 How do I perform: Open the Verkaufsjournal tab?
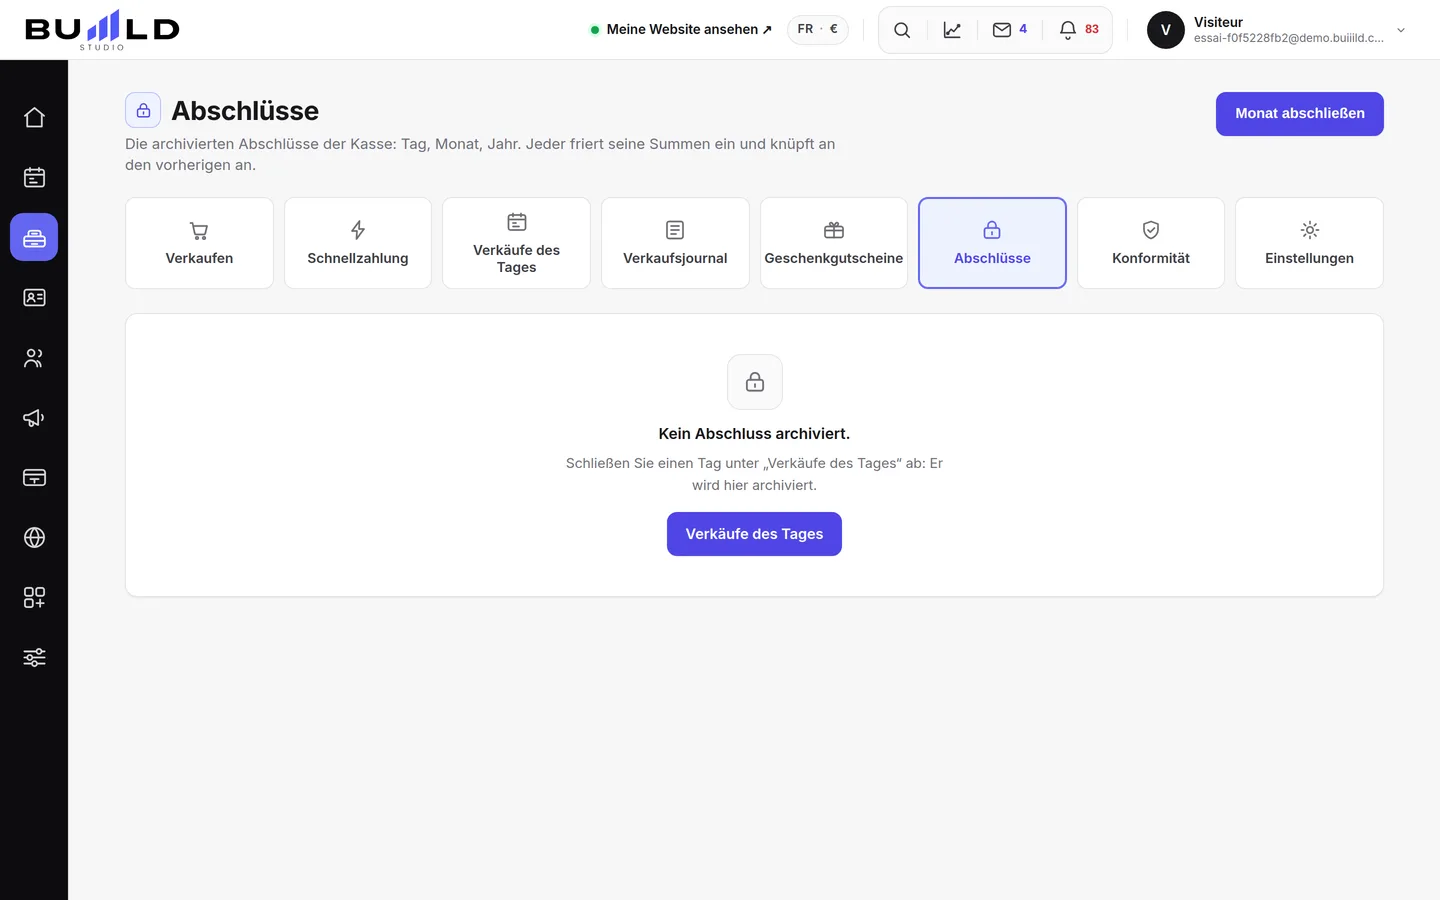(675, 243)
